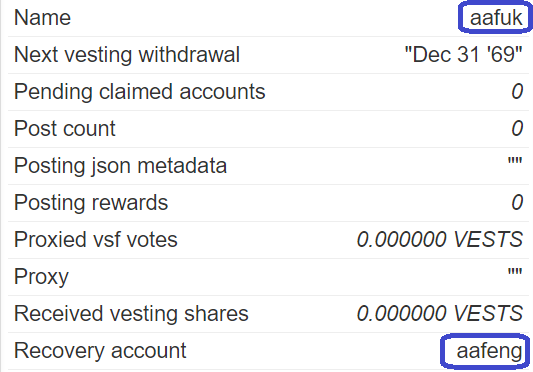Screen dimensions: 533x372
Task: Select the Post count value 0
Action: (x=517, y=129)
